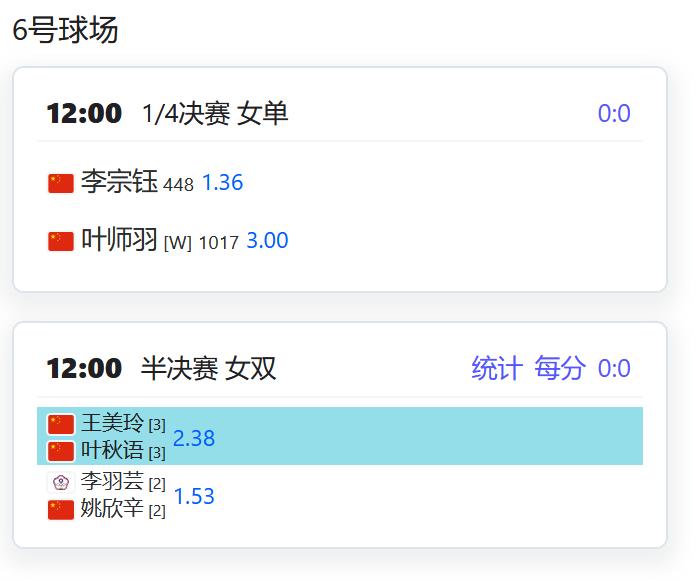Open player 姚欣辛 profile
Image resolution: width=694 pixels, height=580 pixels.
[112, 509]
